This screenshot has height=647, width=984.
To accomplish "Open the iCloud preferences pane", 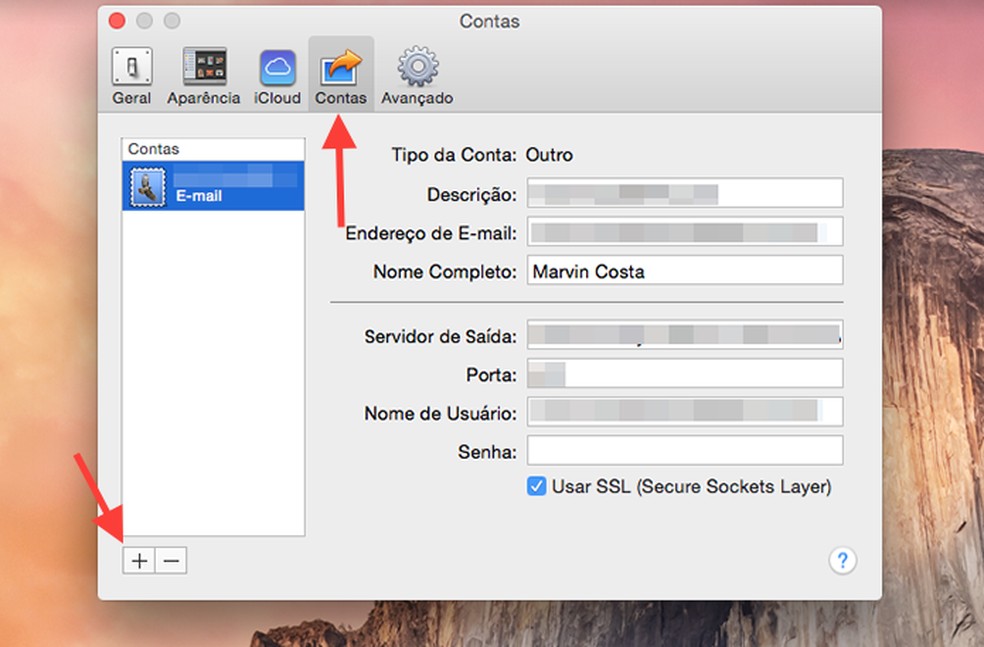I will coord(276,72).
